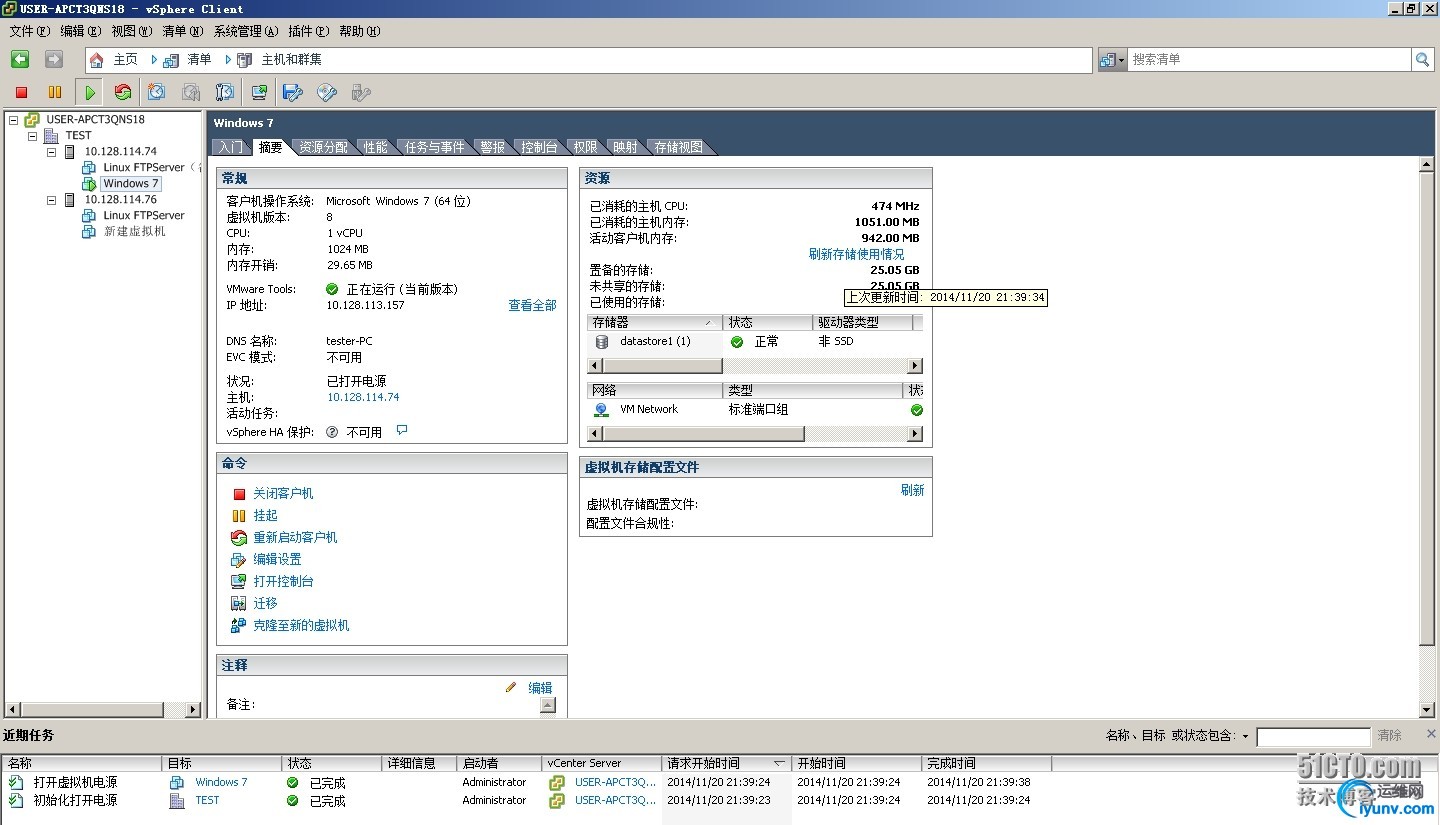Open the 文件 (File) menu

point(30,32)
